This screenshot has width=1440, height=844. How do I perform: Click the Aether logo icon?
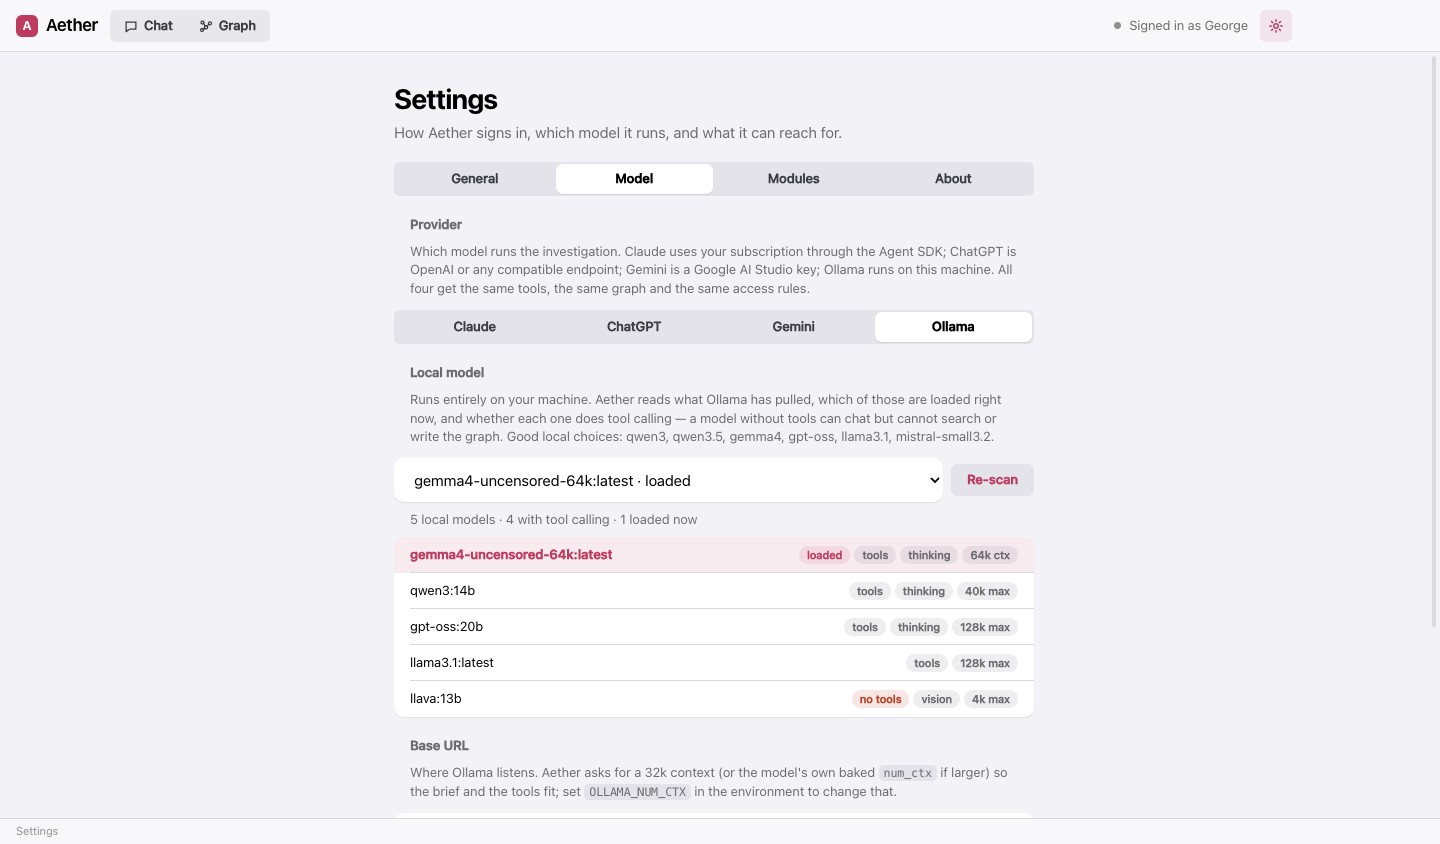tap(27, 26)
